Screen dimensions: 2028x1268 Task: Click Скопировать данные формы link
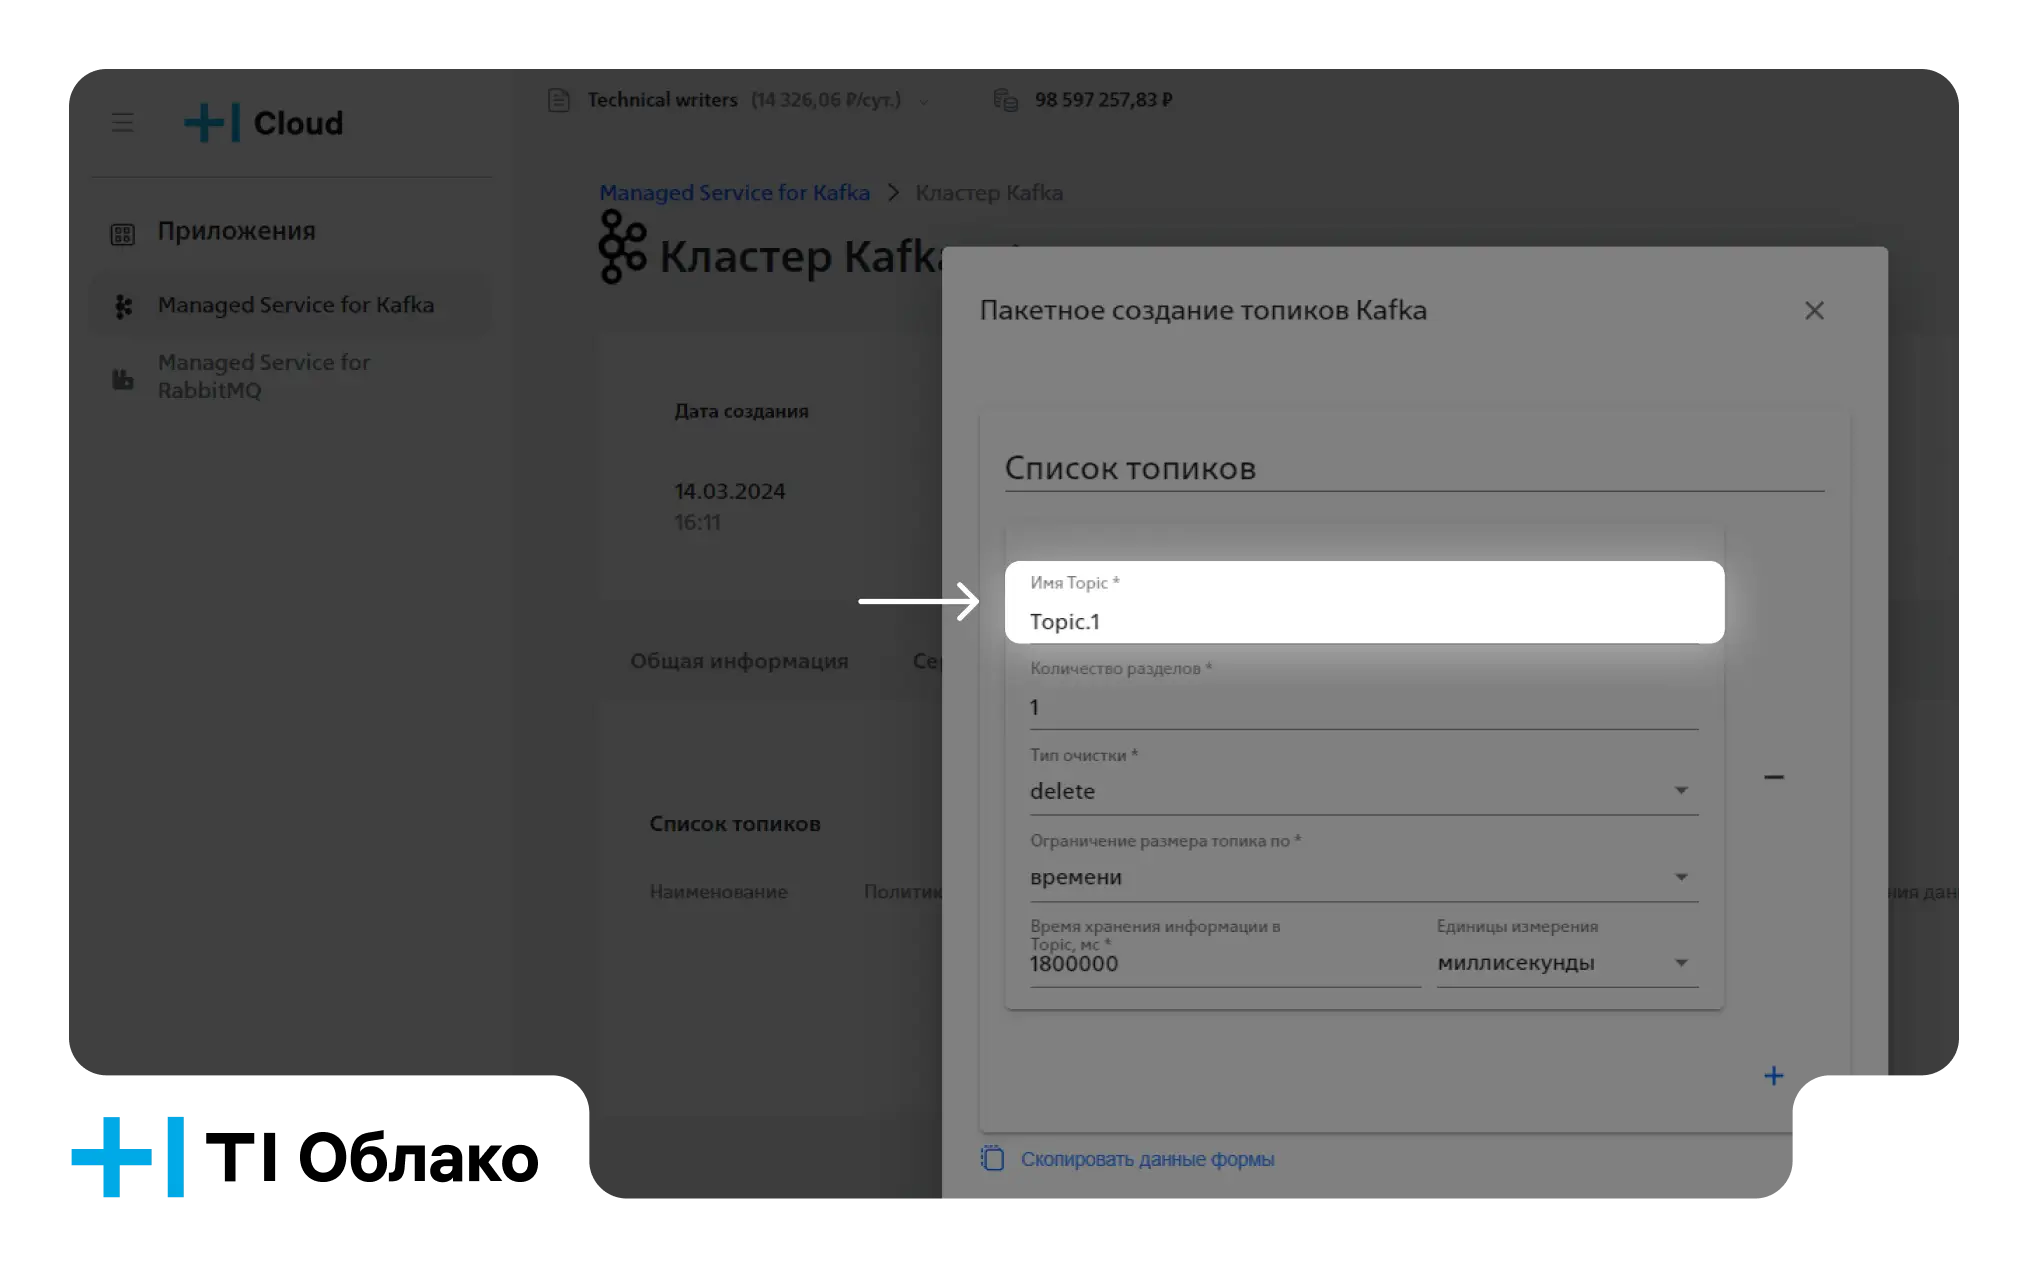click(x=1147, y=1159)
